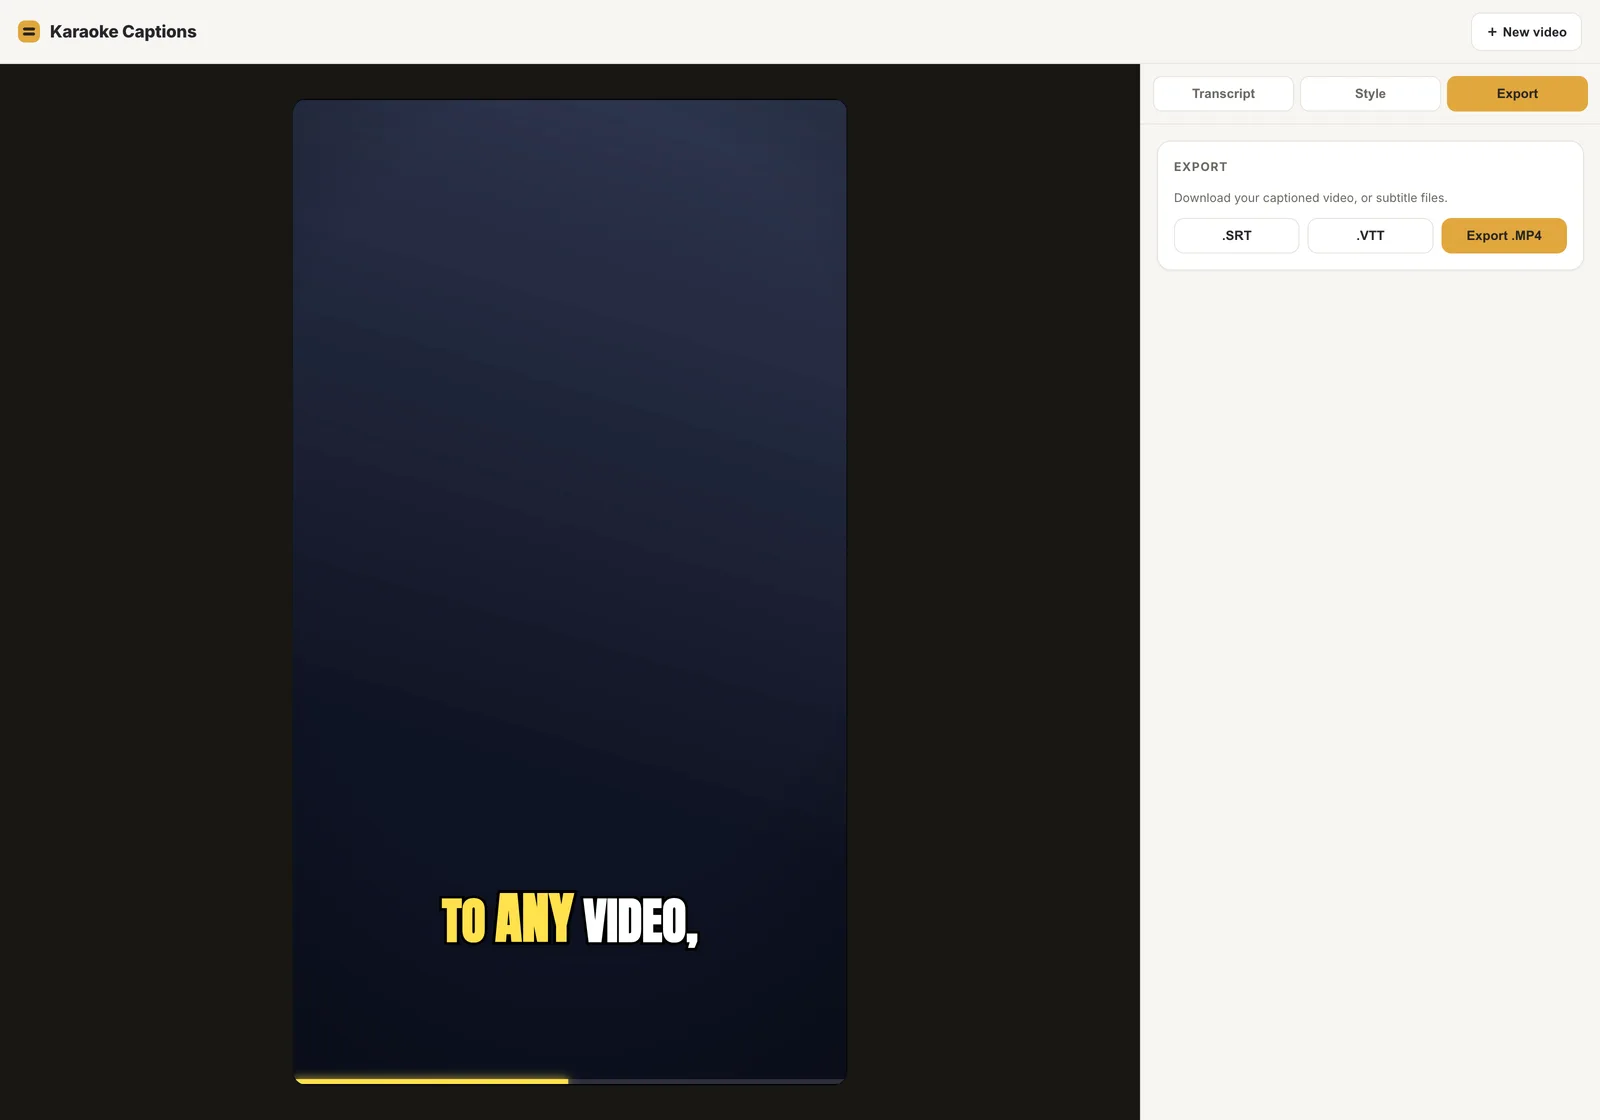Viewport: 1600px width, 1120px height.
Task: Download the .VTT subtitle file
Action: click(x=1370, y=236)
